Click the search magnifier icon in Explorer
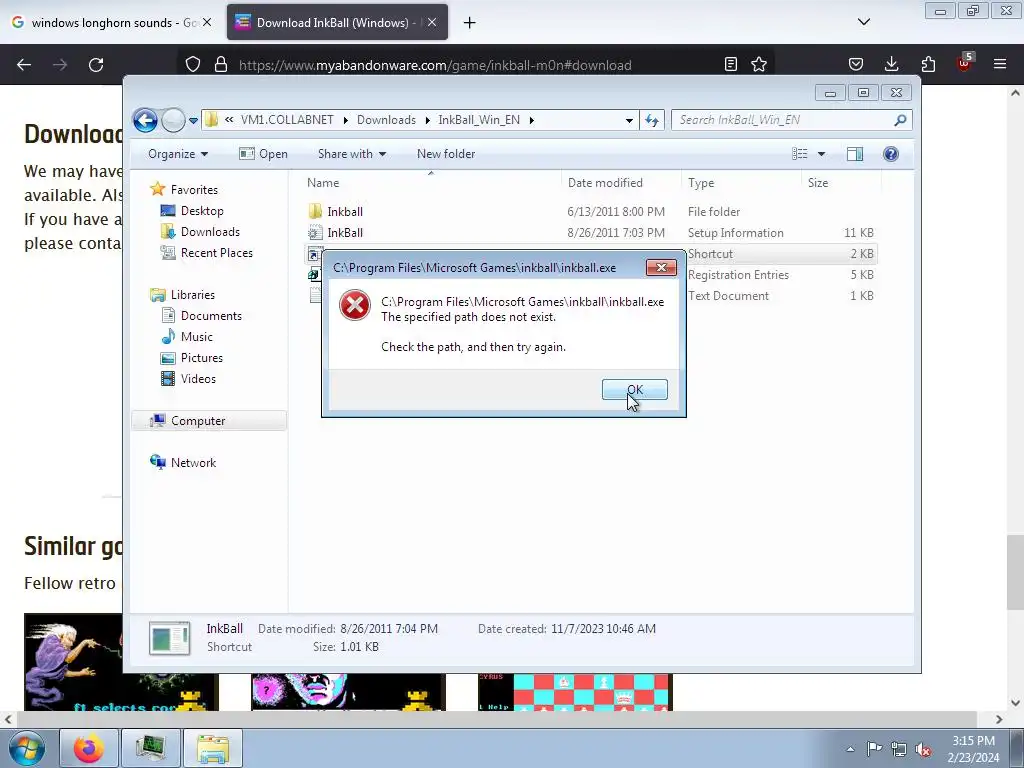This screenshot has height=768, width=1024. pos(901,120)
